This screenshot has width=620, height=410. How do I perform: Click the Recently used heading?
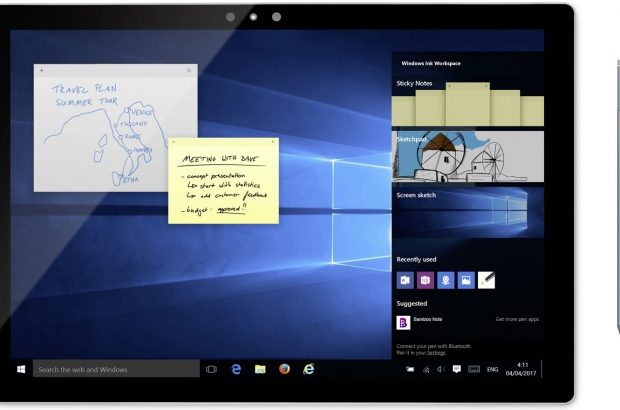pos(416,259)
